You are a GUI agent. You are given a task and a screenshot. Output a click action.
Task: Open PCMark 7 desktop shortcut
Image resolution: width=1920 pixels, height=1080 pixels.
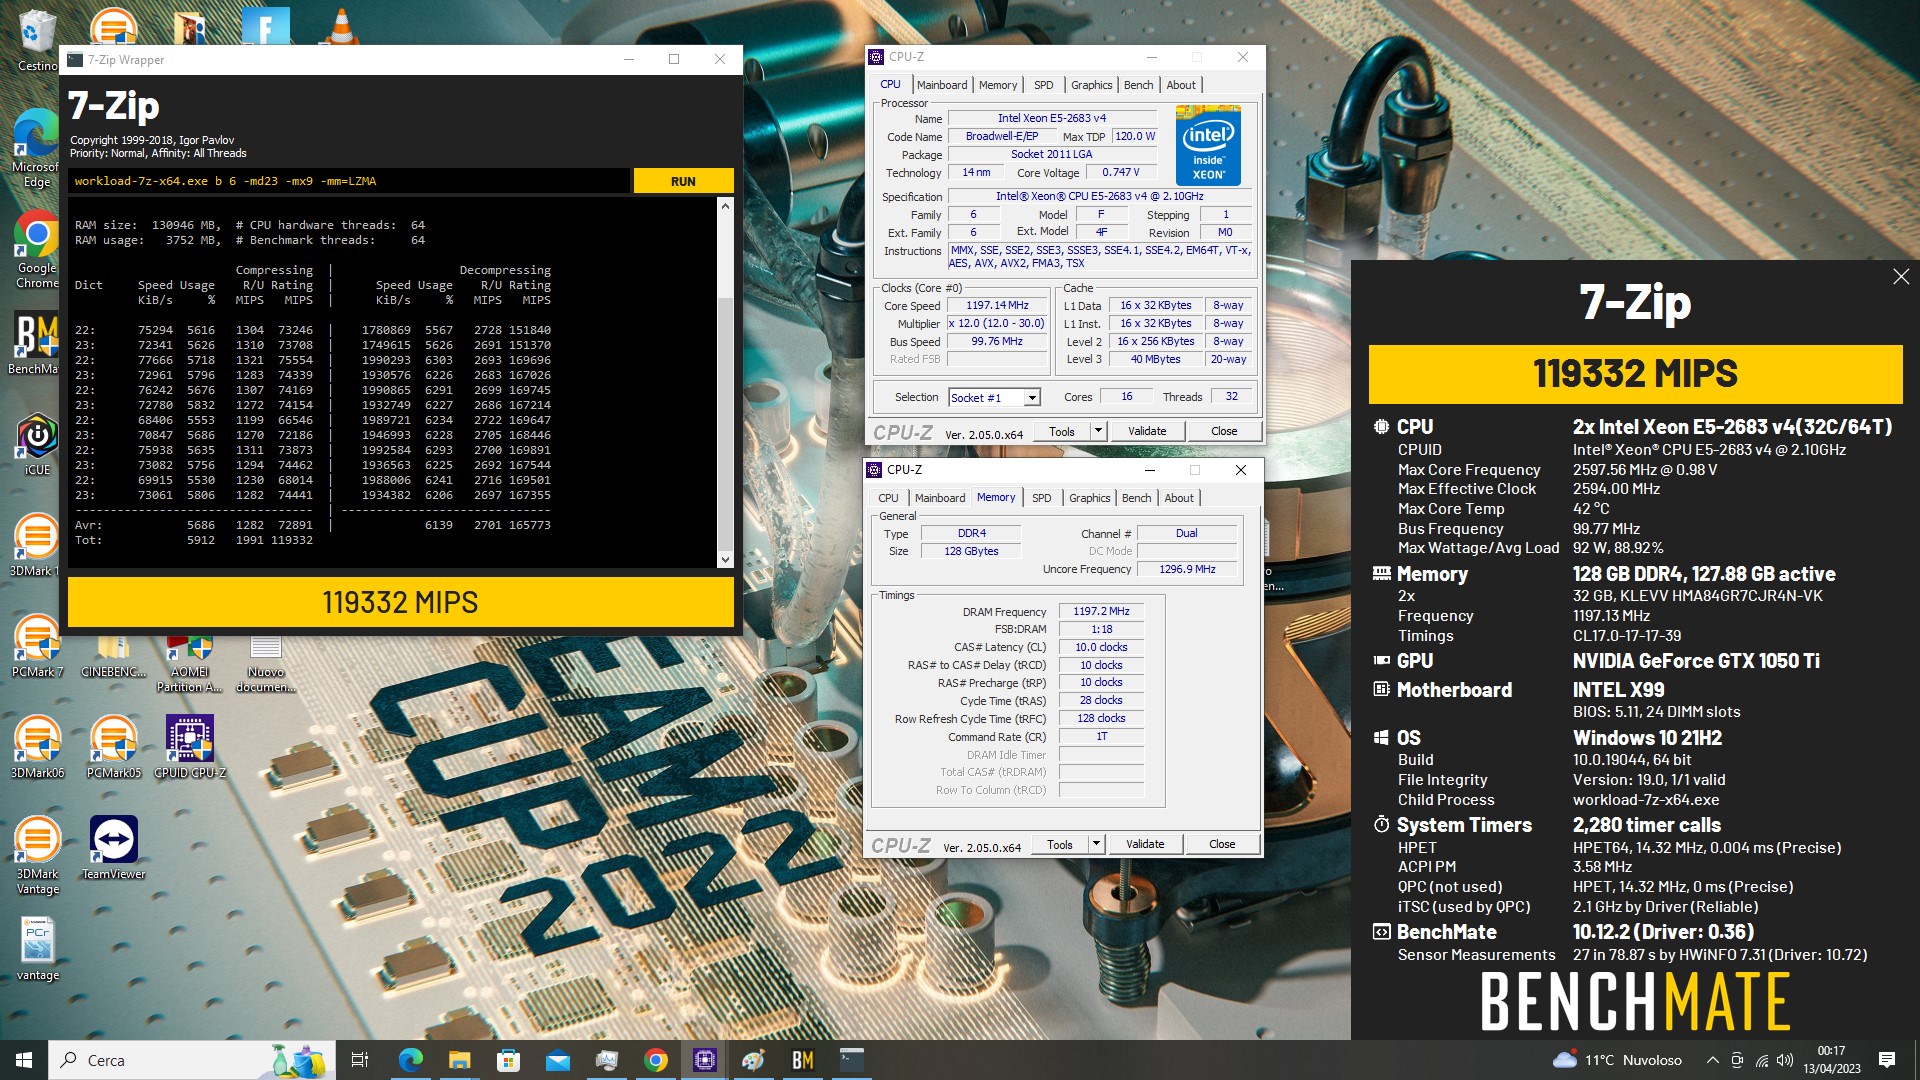tap(37, 647)
